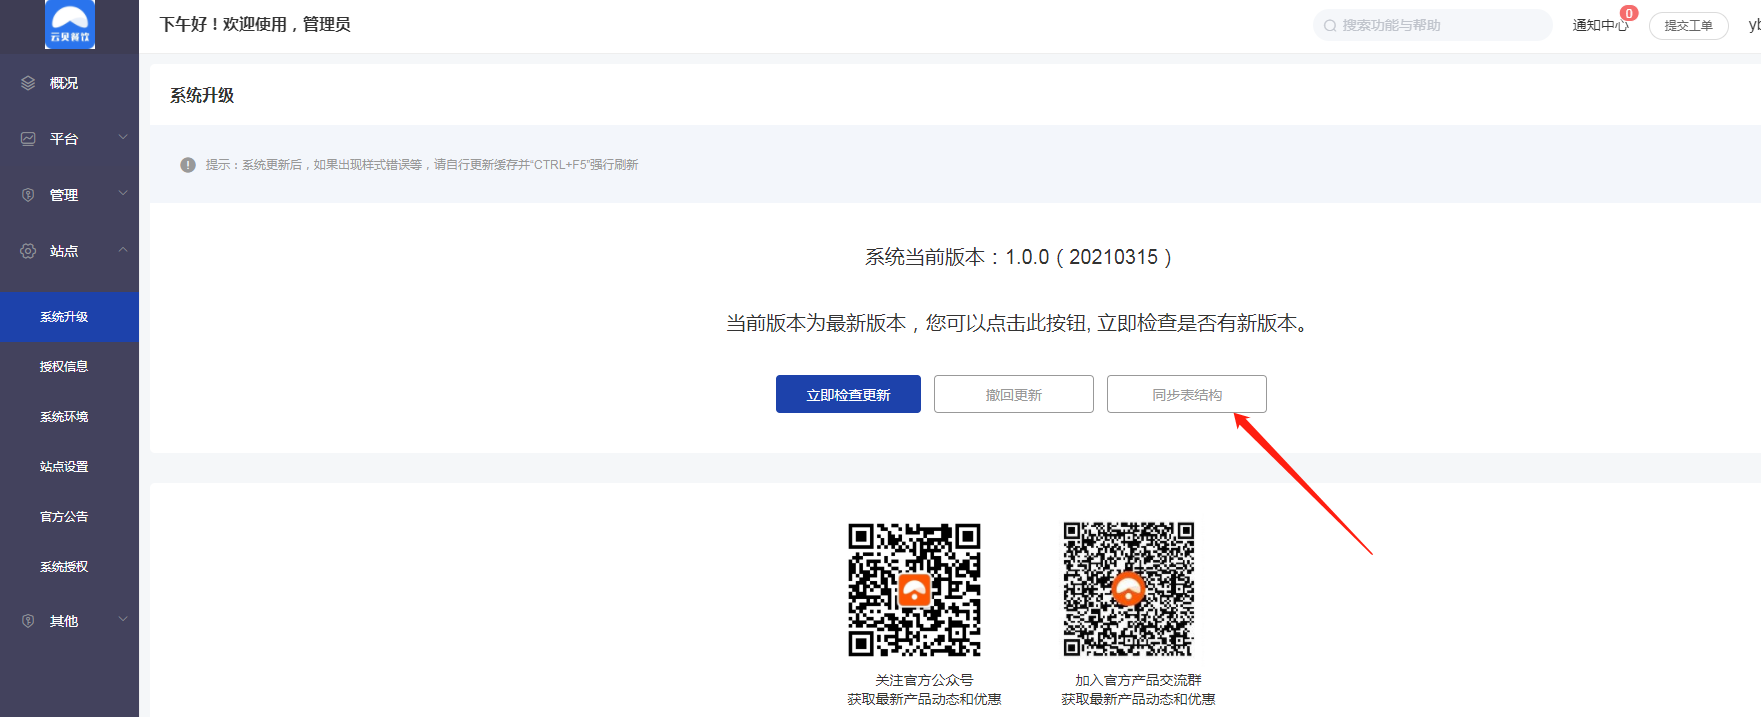Screen dimensions: 1761x717
Task: Click the layers icon beside 概况
Action: (x=28, y=83)
